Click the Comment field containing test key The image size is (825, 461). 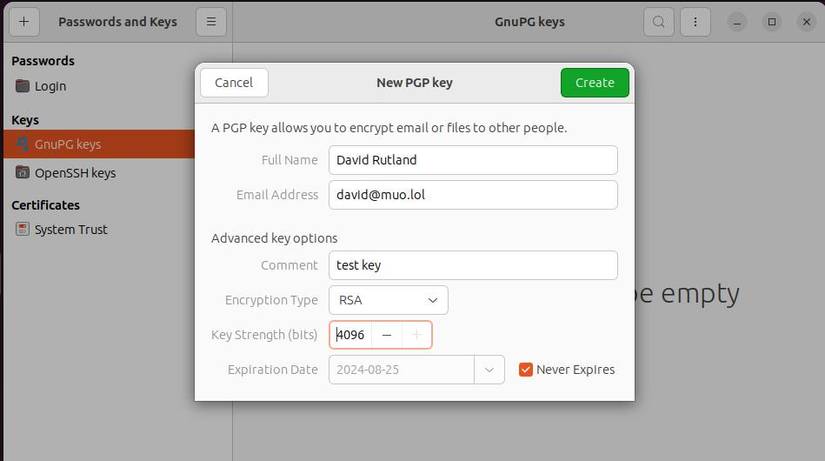(473, 265)
